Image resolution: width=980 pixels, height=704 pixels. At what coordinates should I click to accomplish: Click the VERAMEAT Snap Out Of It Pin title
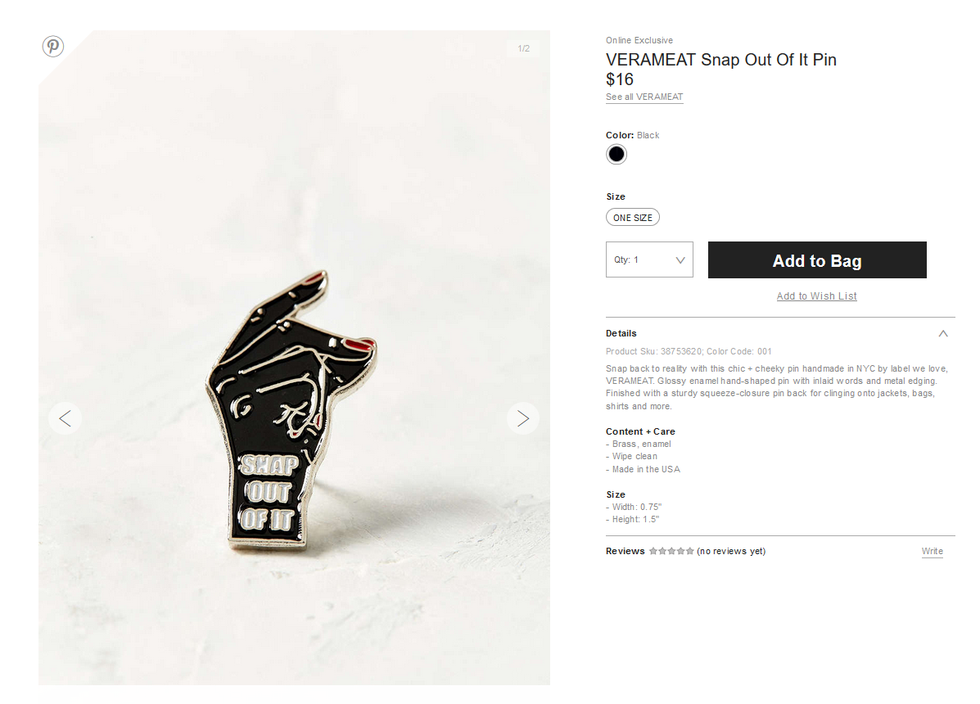(721, 59)
